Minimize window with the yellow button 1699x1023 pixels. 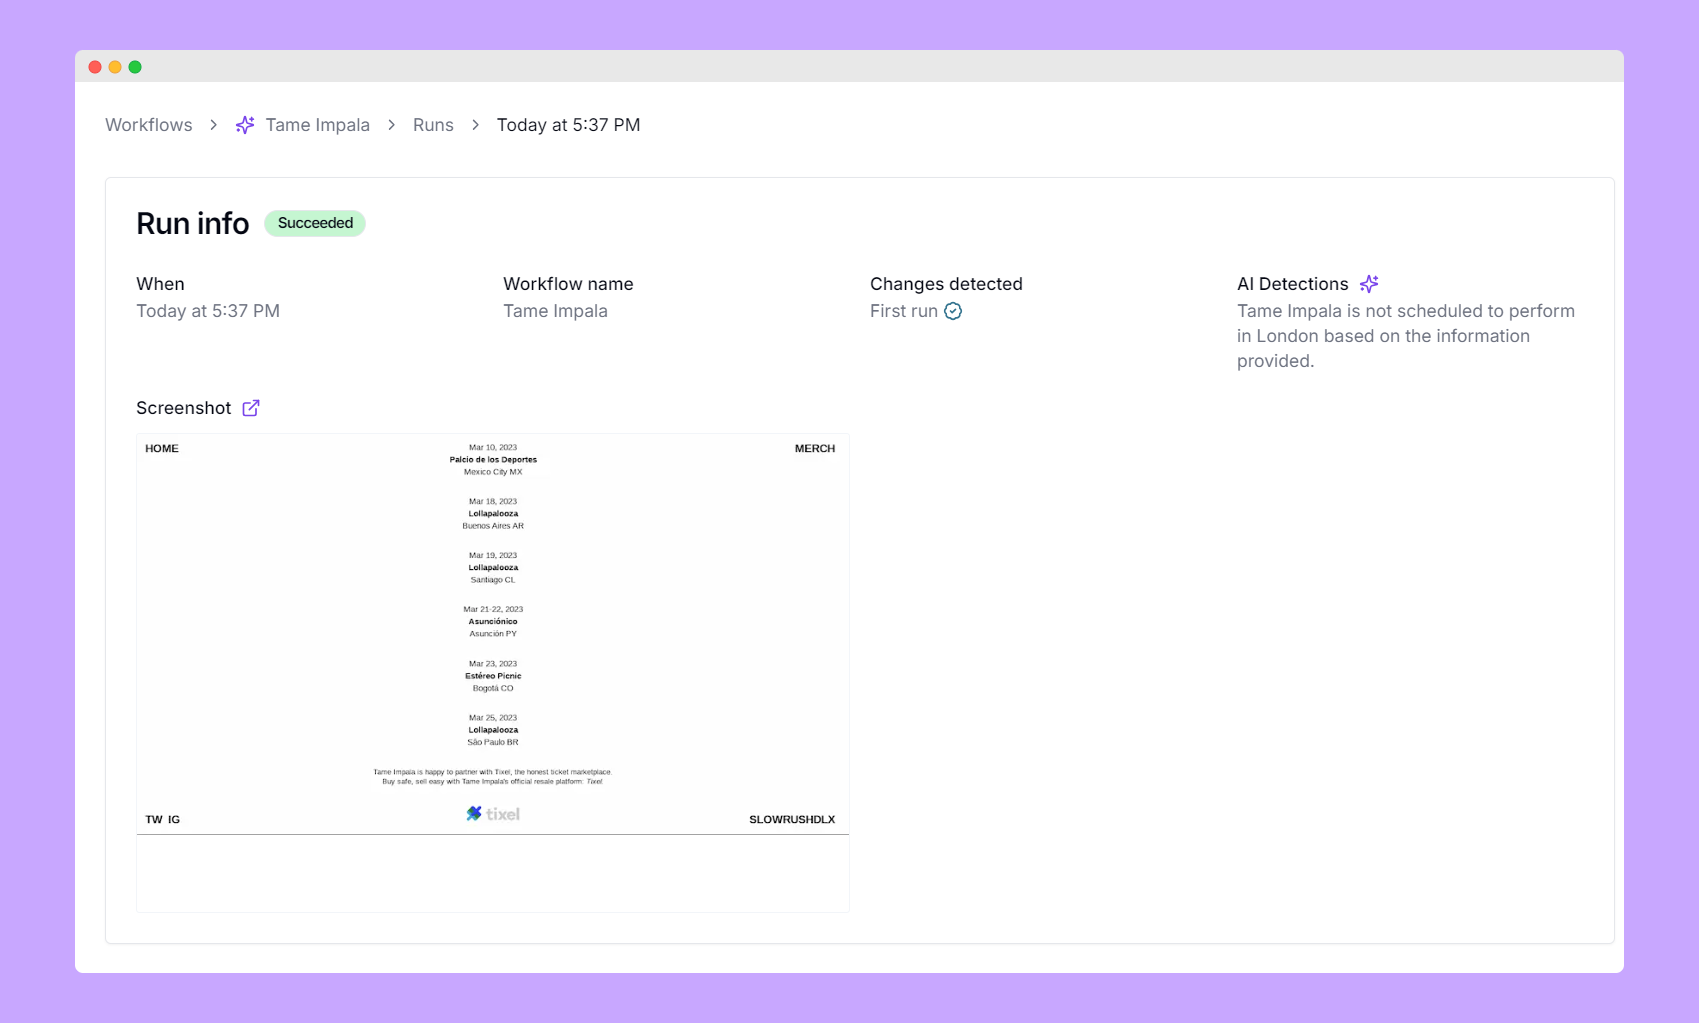pos(115,67)
